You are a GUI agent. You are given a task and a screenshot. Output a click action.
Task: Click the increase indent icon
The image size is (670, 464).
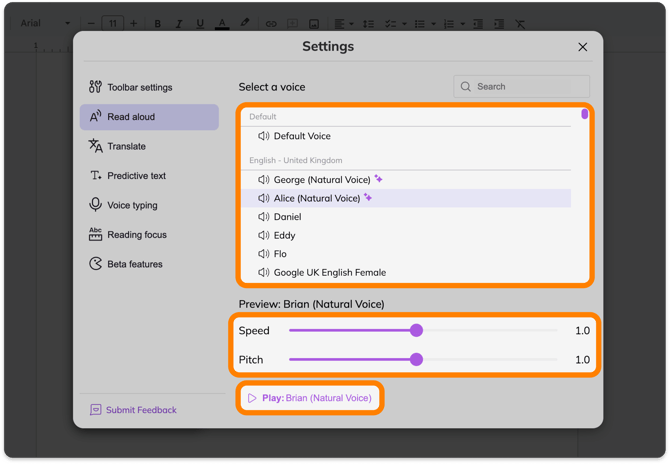click(499, 24)
